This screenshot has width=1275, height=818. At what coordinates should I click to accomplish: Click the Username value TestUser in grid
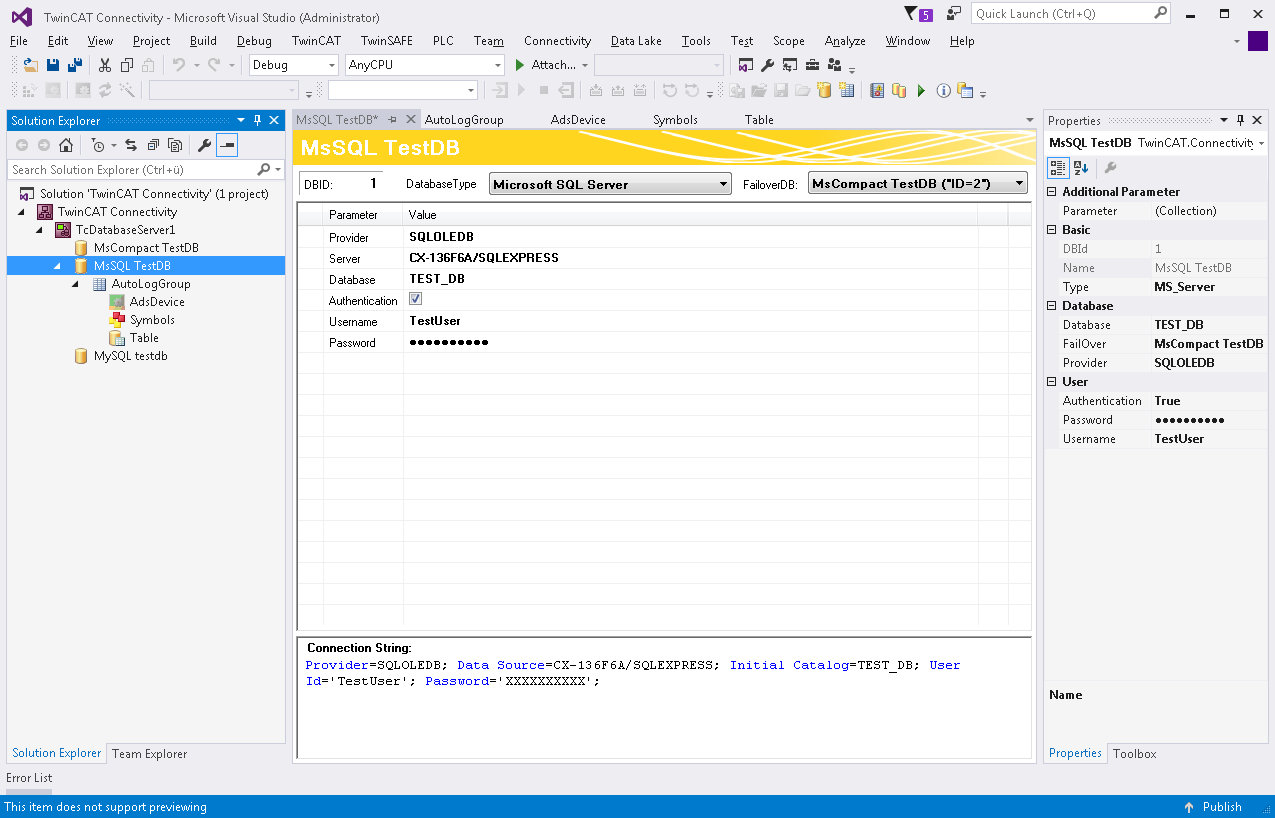point(435,322)
